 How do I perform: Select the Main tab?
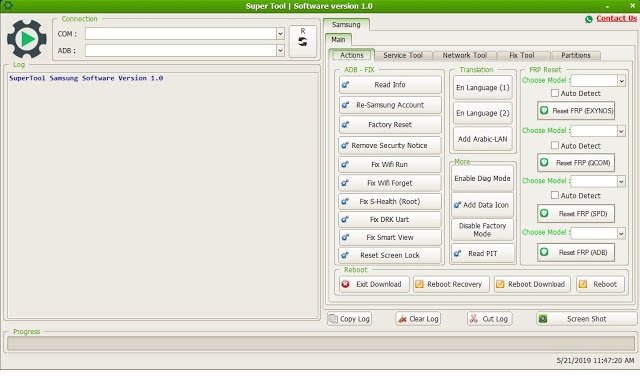[338, 40]
